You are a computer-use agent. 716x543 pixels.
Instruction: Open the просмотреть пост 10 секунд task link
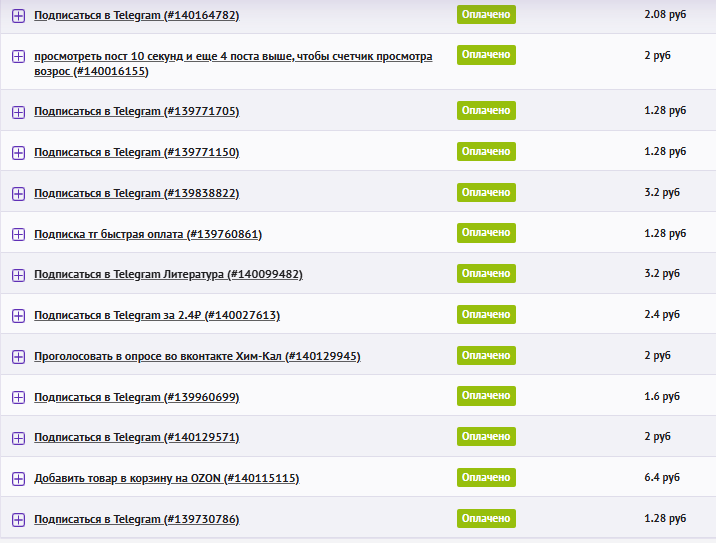[233, 57]
